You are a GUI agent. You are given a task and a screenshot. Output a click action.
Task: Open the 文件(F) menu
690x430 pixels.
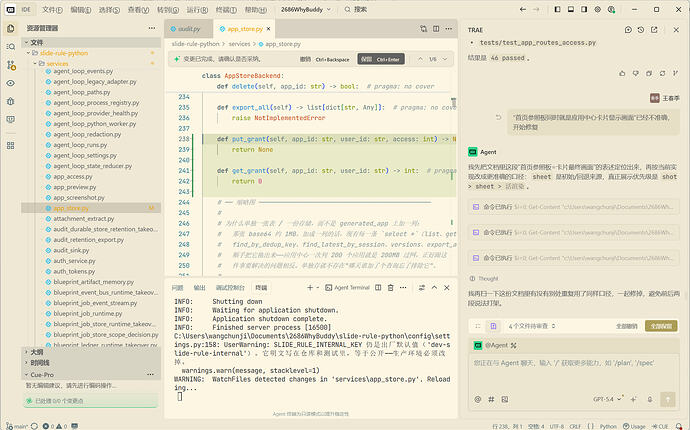52,9
